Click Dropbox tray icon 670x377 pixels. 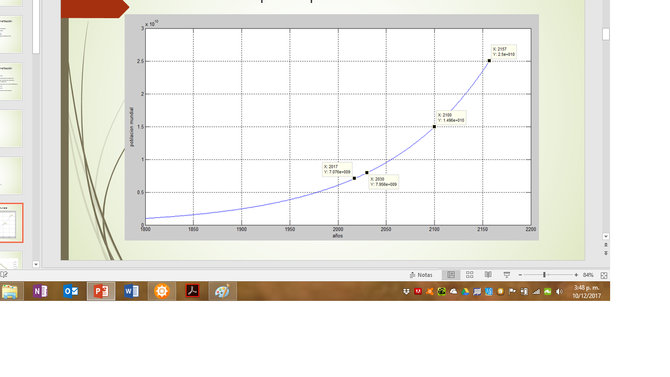coord(406,292)
